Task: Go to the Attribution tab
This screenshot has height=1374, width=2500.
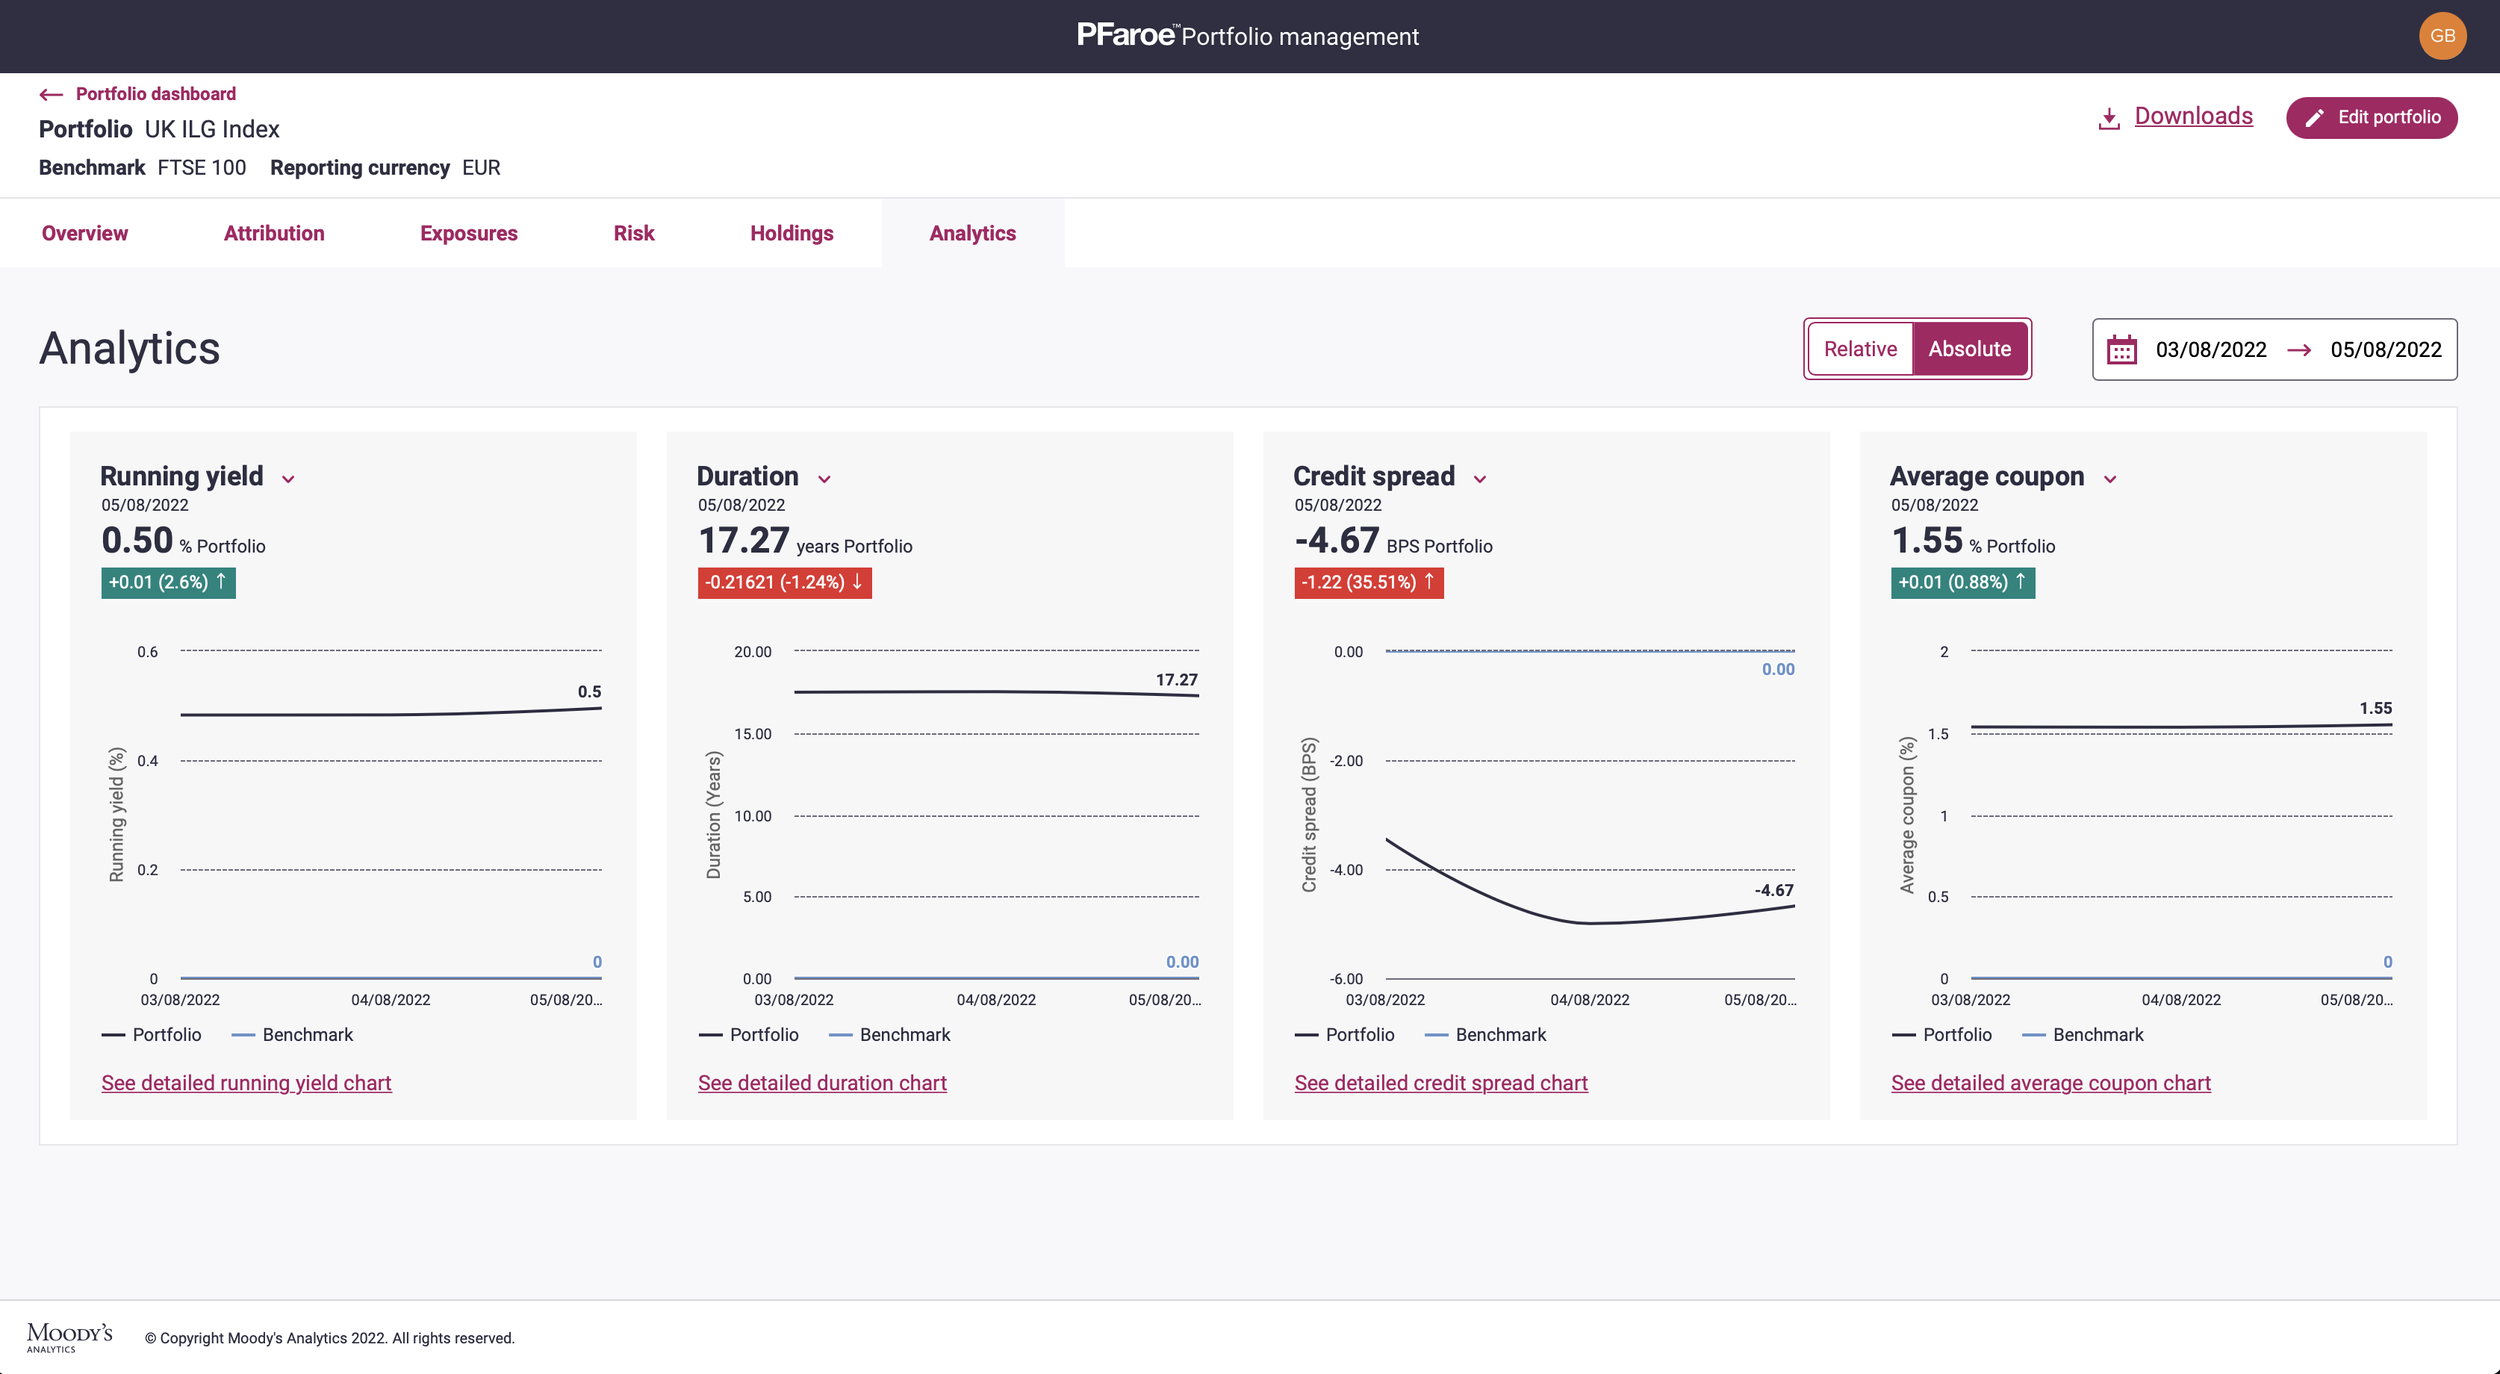Action: (274, 233)
